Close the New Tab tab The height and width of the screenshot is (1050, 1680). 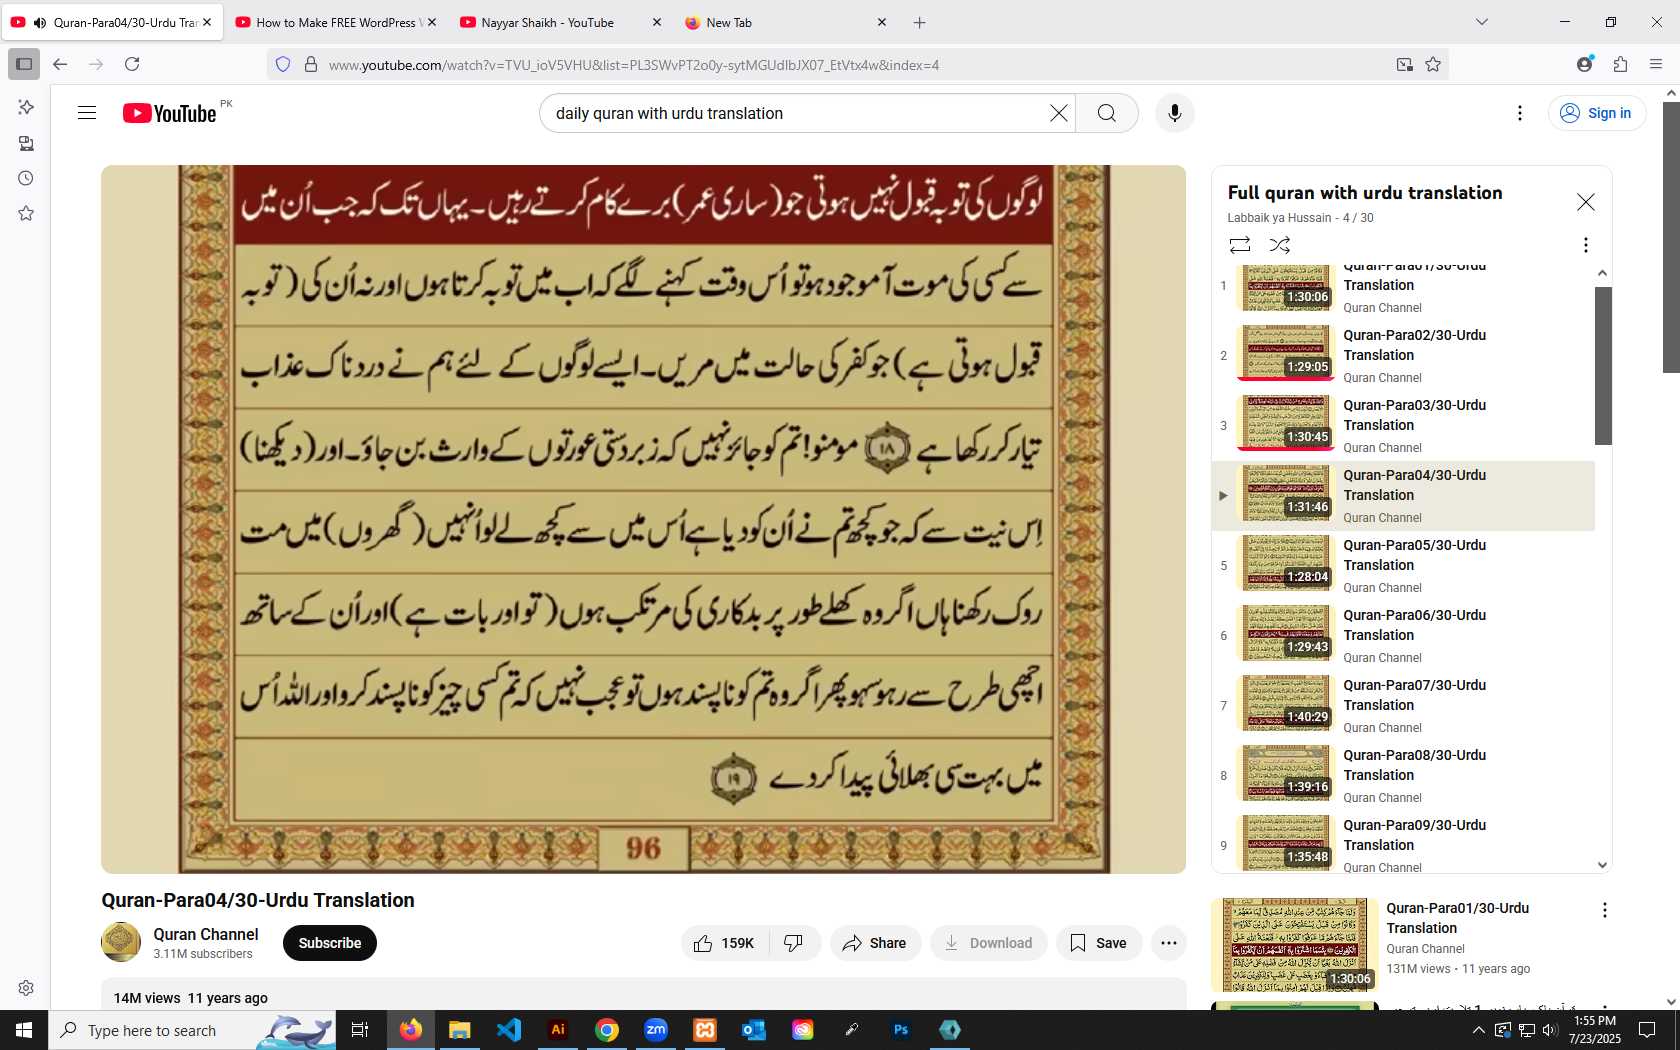pyautogui.click(x=882, y=22)
